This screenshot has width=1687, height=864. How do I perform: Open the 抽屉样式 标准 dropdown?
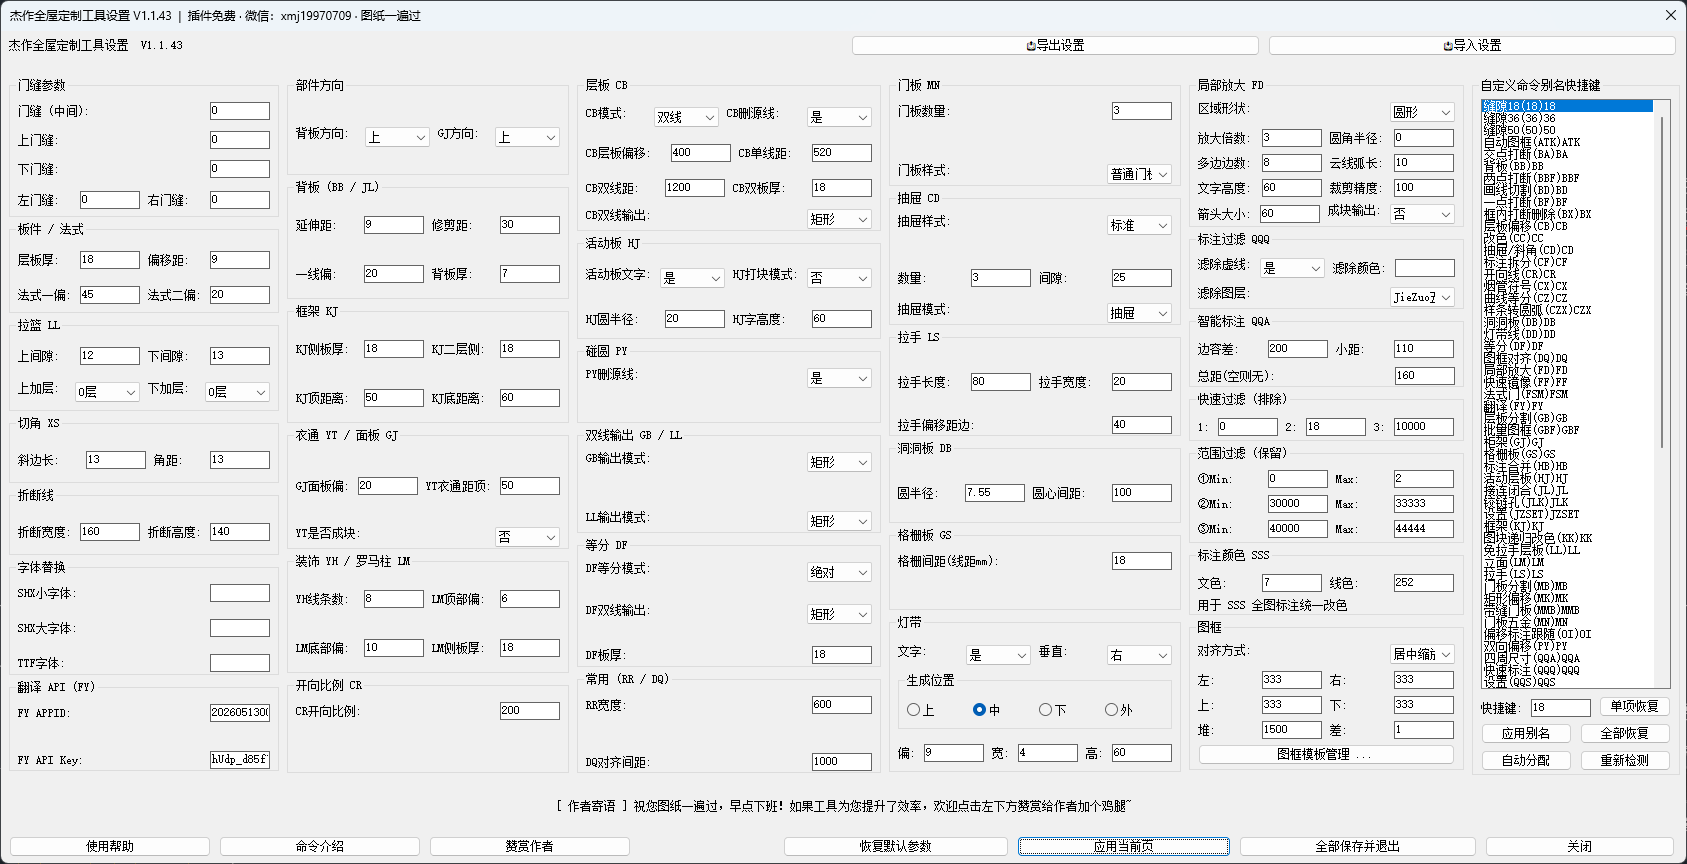(x=1140, y=226)
